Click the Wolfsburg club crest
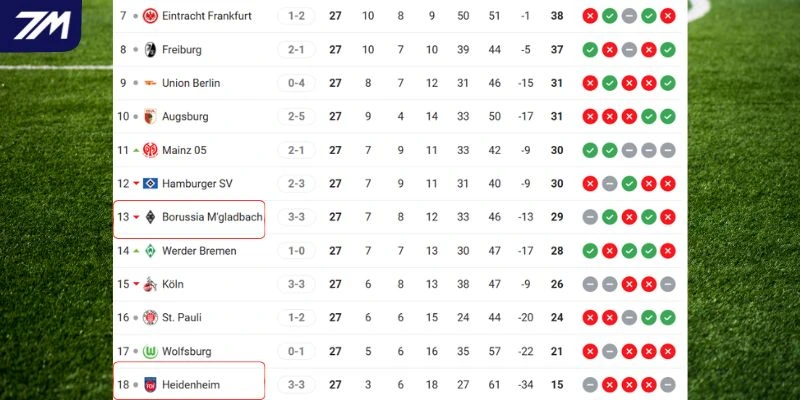 click(x=150, y=351)
